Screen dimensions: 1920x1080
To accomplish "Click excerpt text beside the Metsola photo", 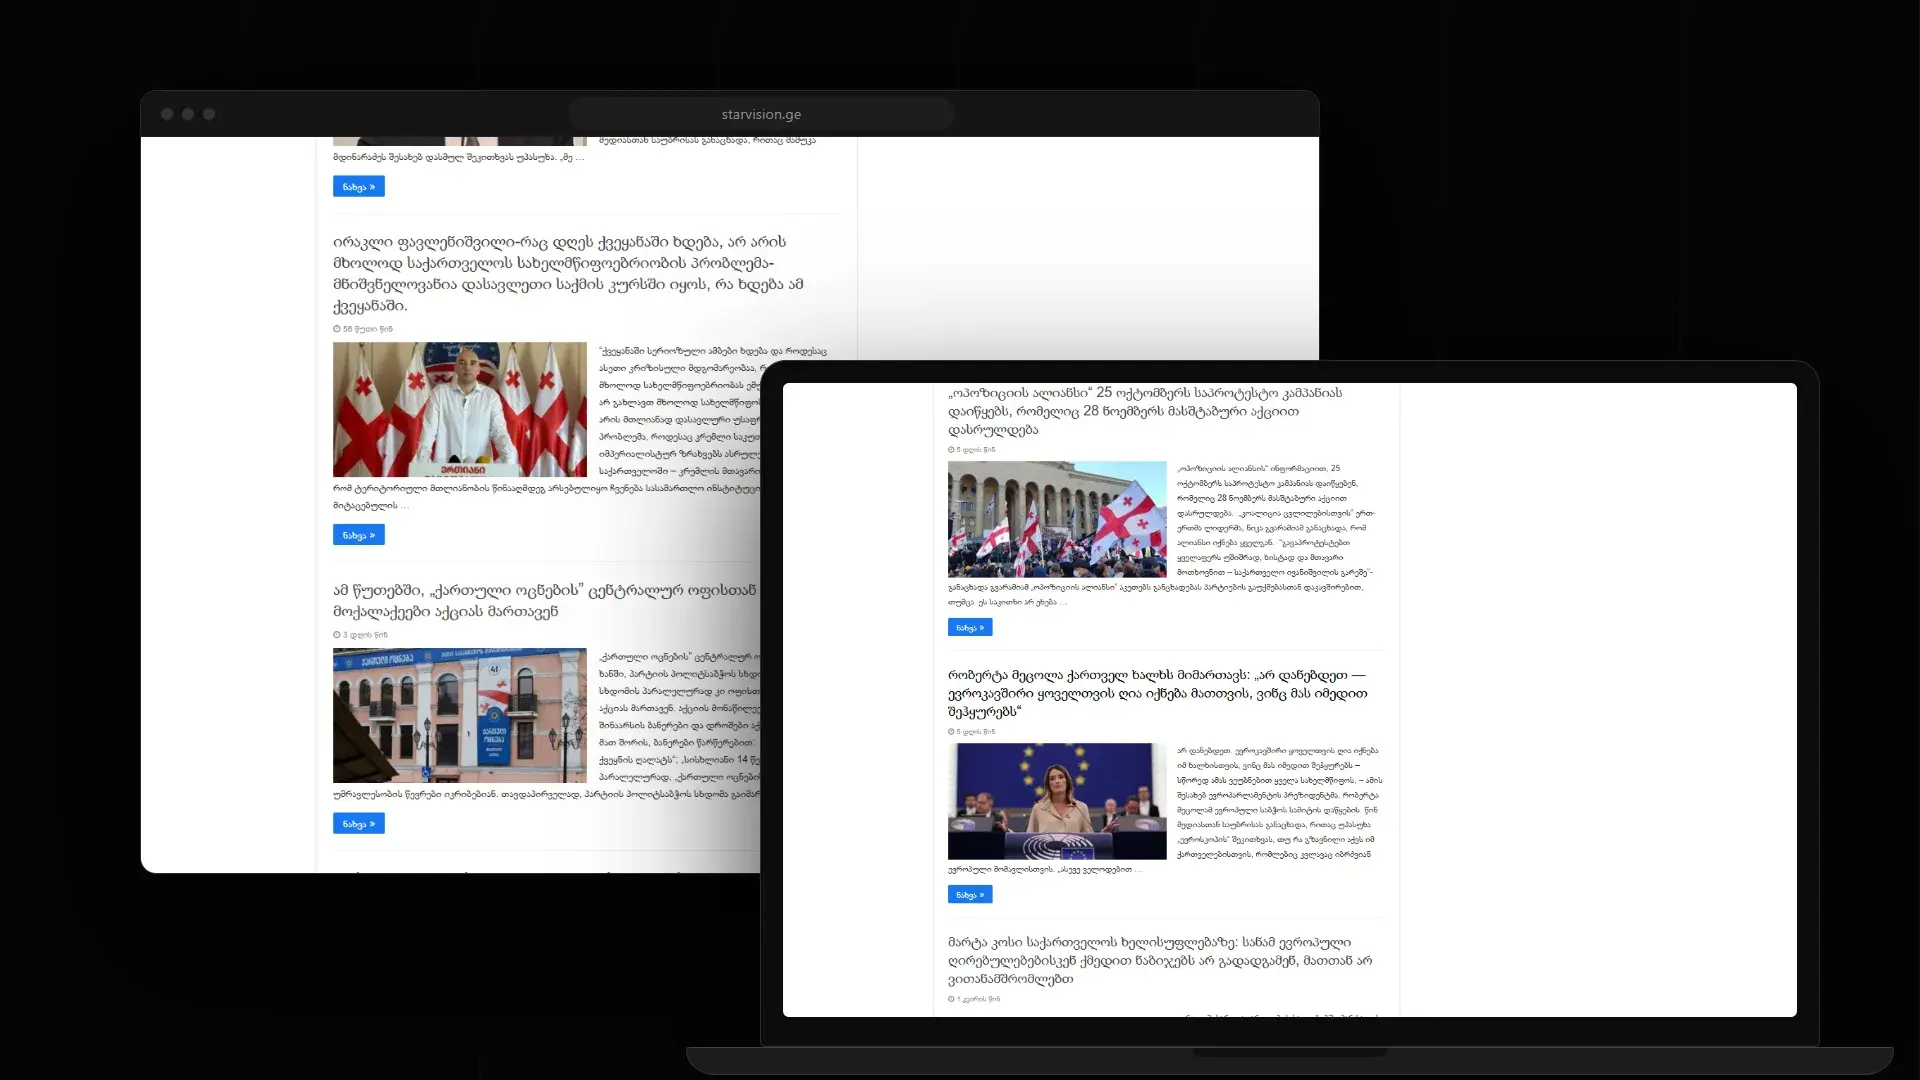I will [1278, 802].
